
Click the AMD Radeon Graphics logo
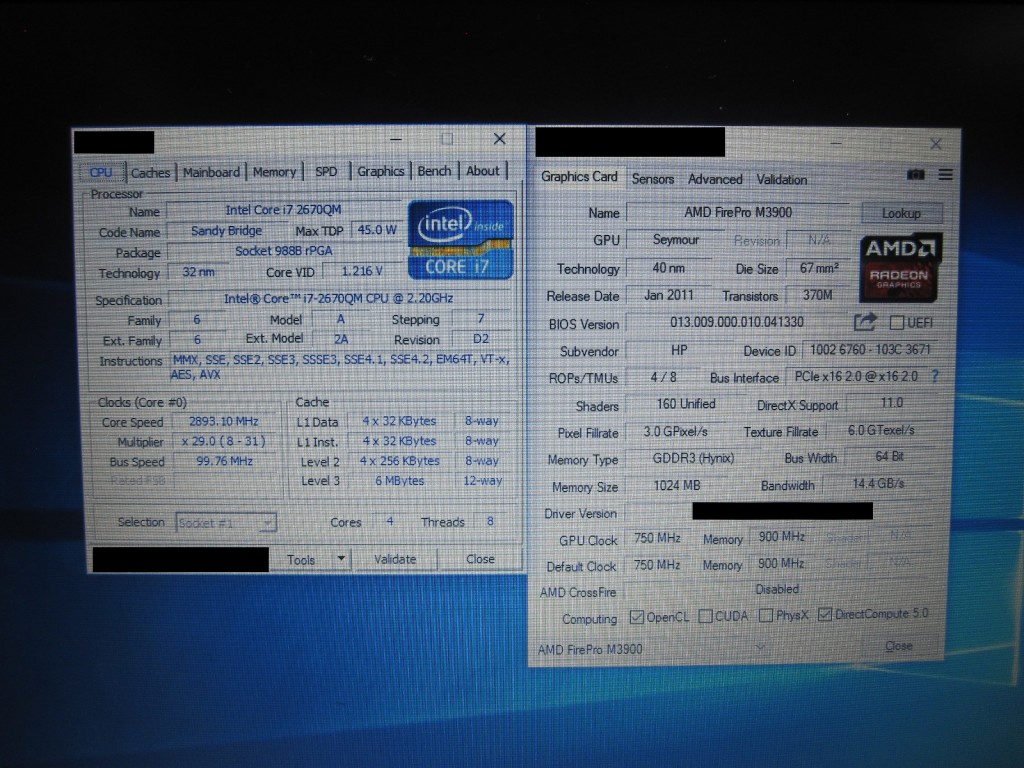pyautogui.click(x=901, y=268)
